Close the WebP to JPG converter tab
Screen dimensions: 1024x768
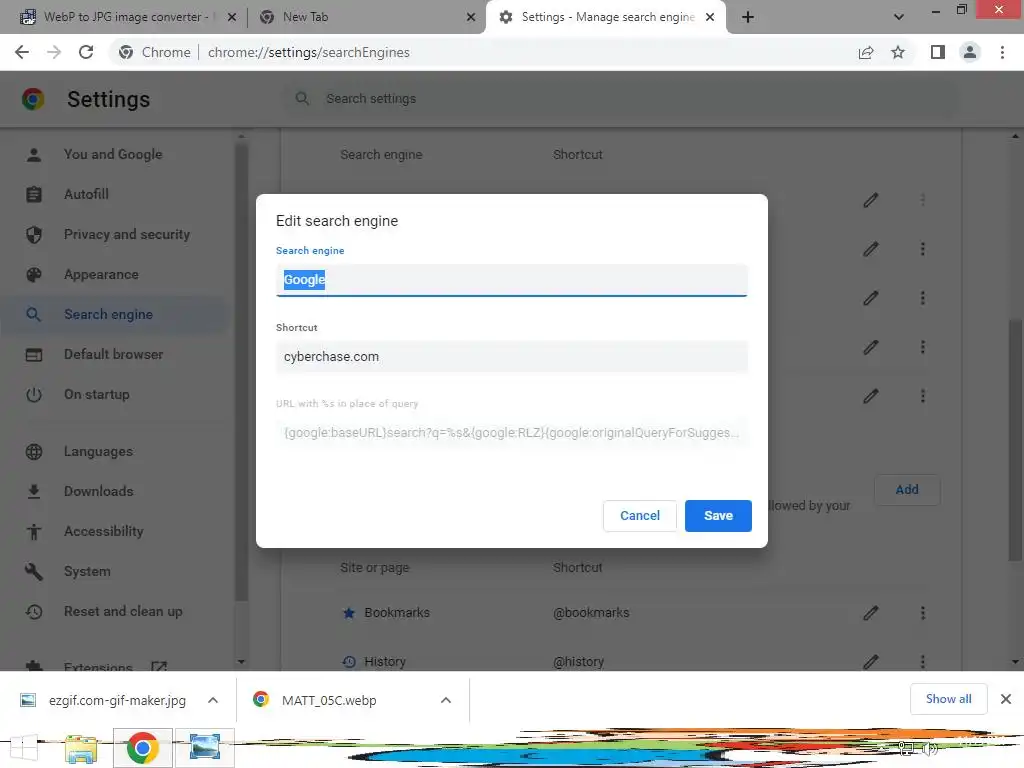point(232,17)
